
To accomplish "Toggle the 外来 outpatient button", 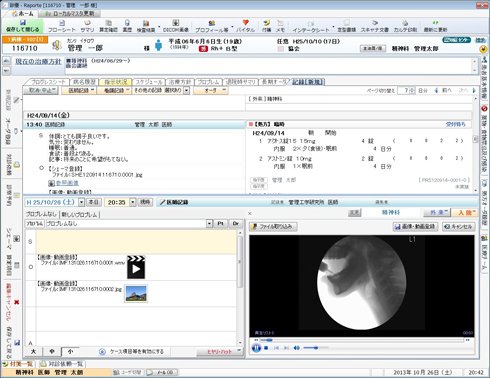I will [x=437, y=212].
